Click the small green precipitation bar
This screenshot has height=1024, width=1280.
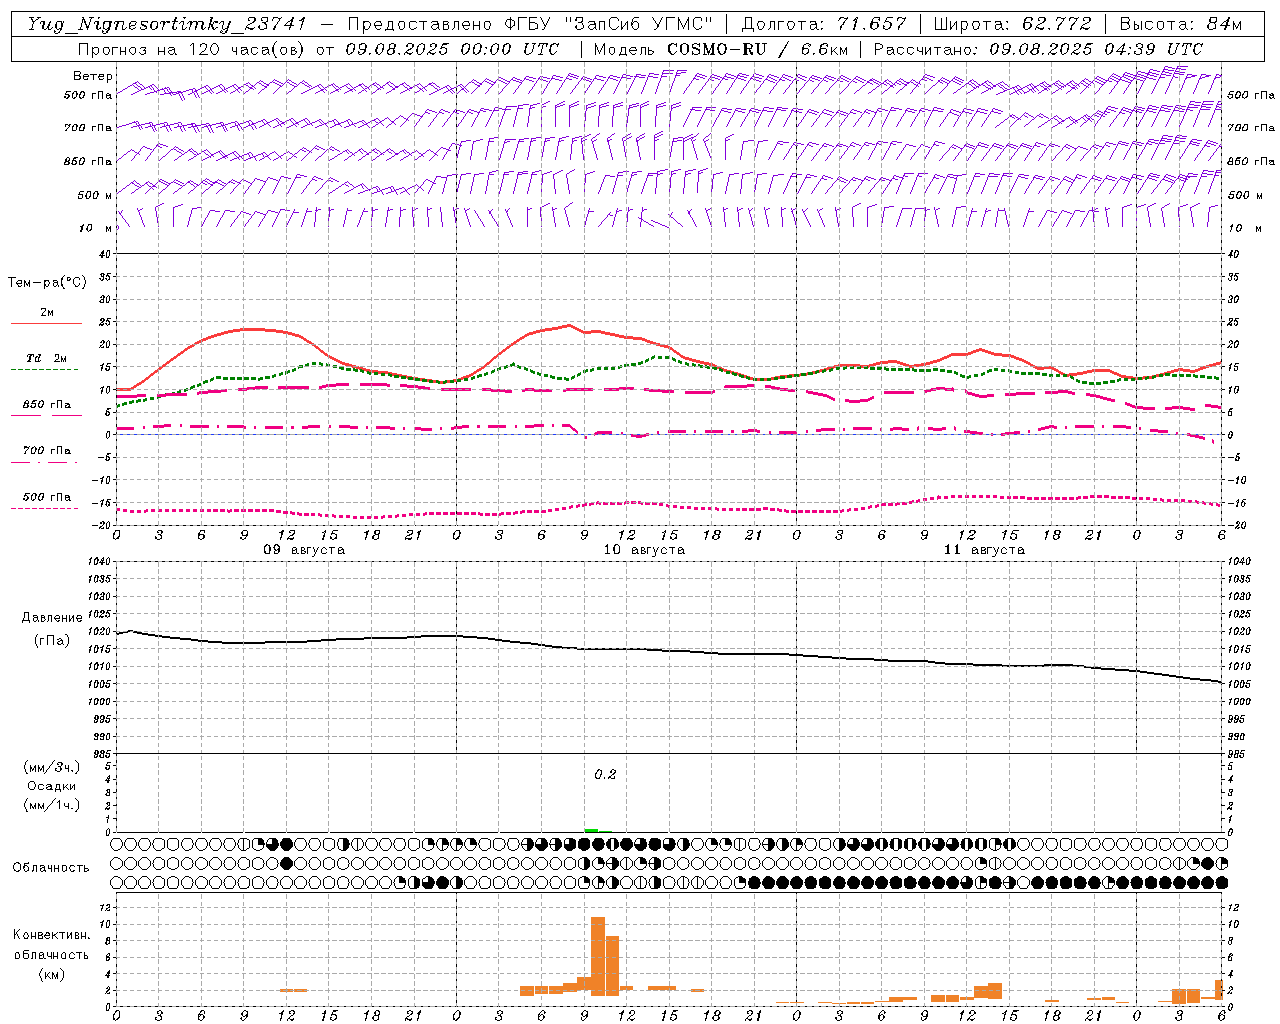click(591, 830)
